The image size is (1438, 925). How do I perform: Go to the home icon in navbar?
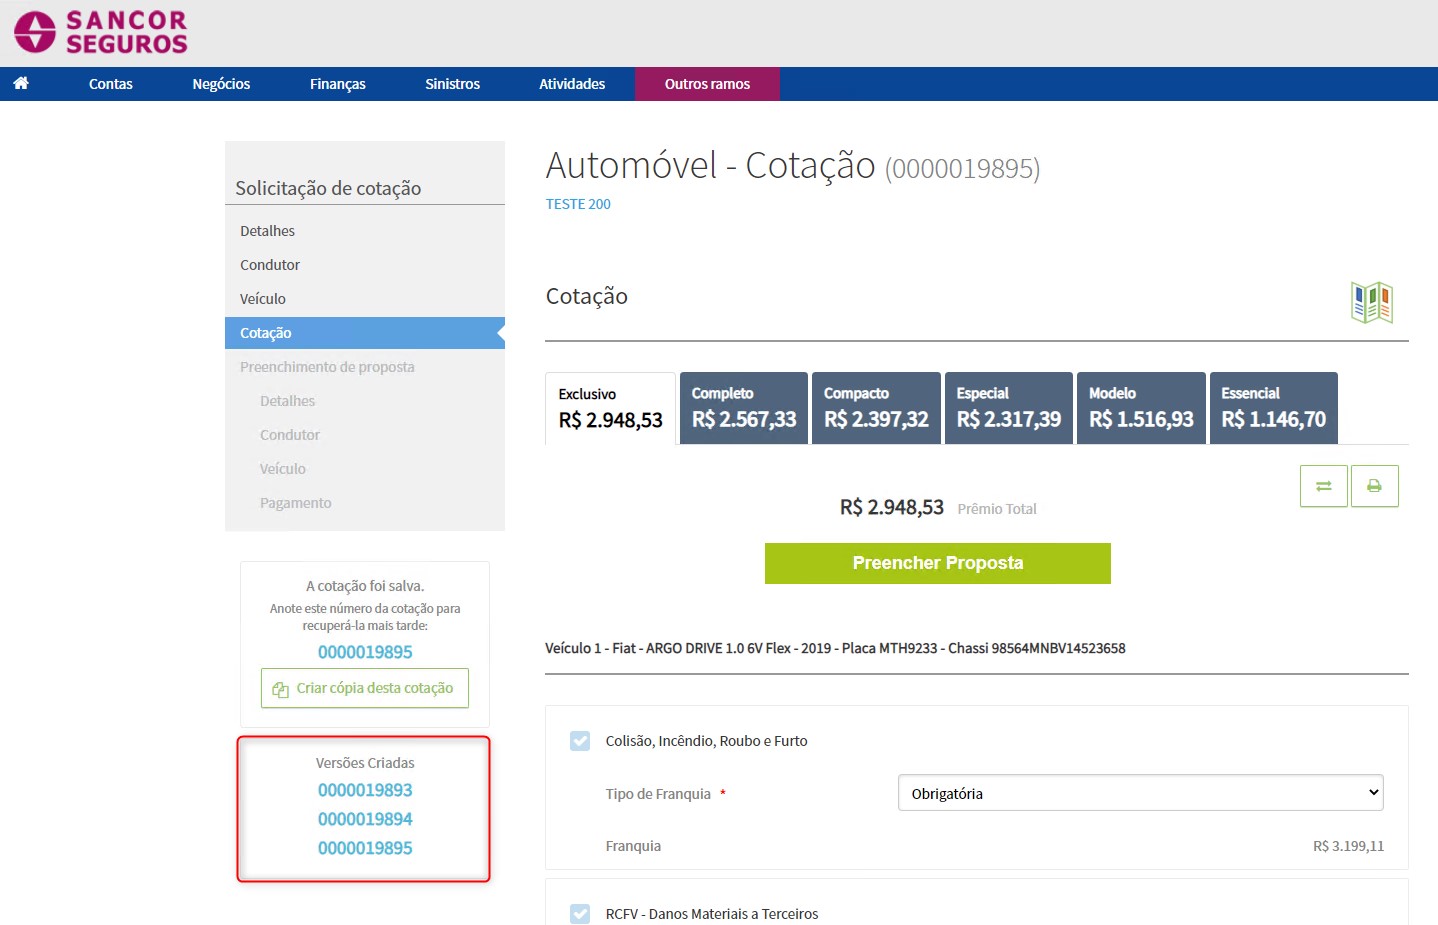[x=21, y=84]
